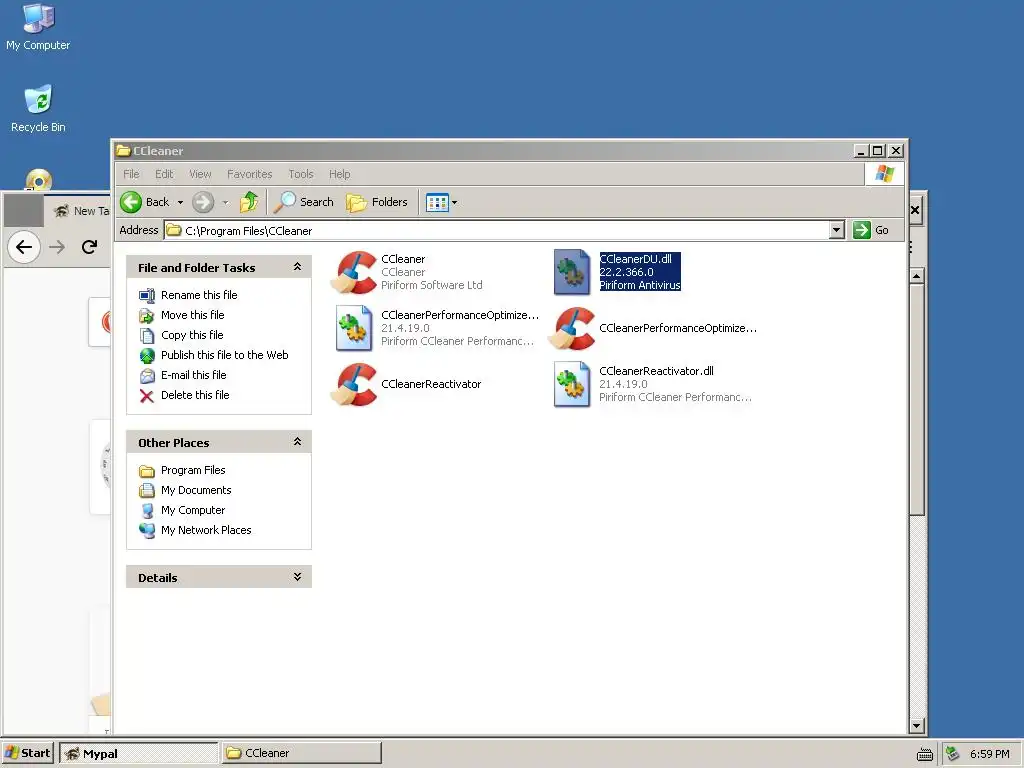Click Copy this file
The width and height of the screenshot is (1024, 768).
192,335
